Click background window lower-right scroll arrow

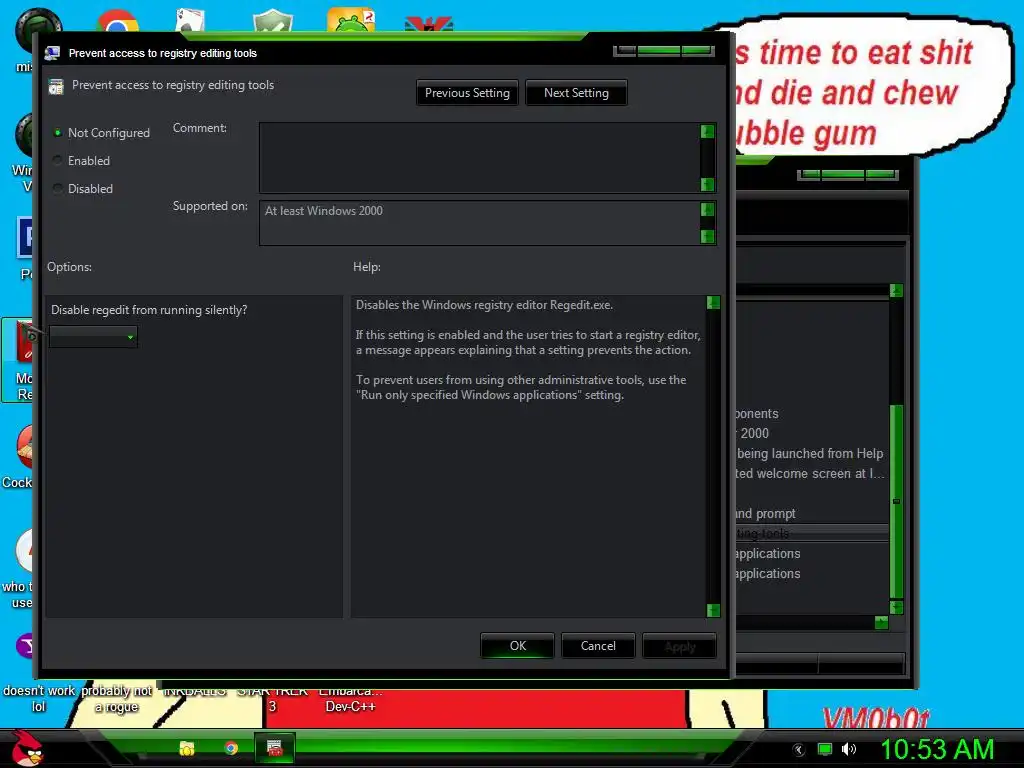pyautogui.click(x=882, y=622)
